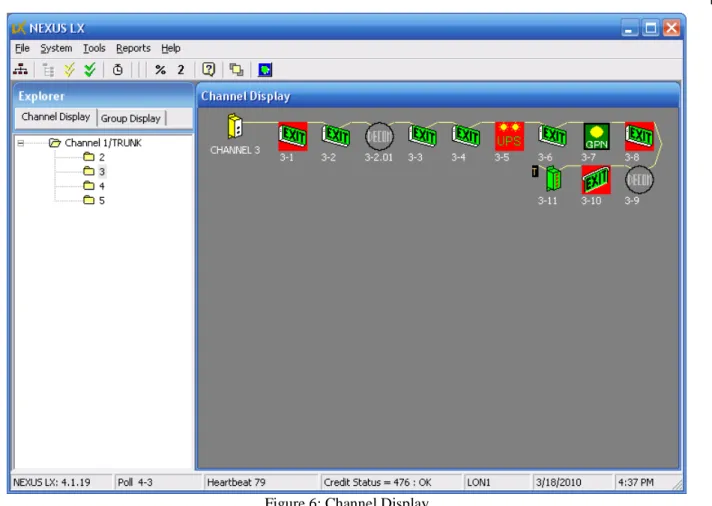Viewport: 712px width, 506px height.
Task: Select Channel 1/TRUNK in the tree
Action: pos(103,143)
